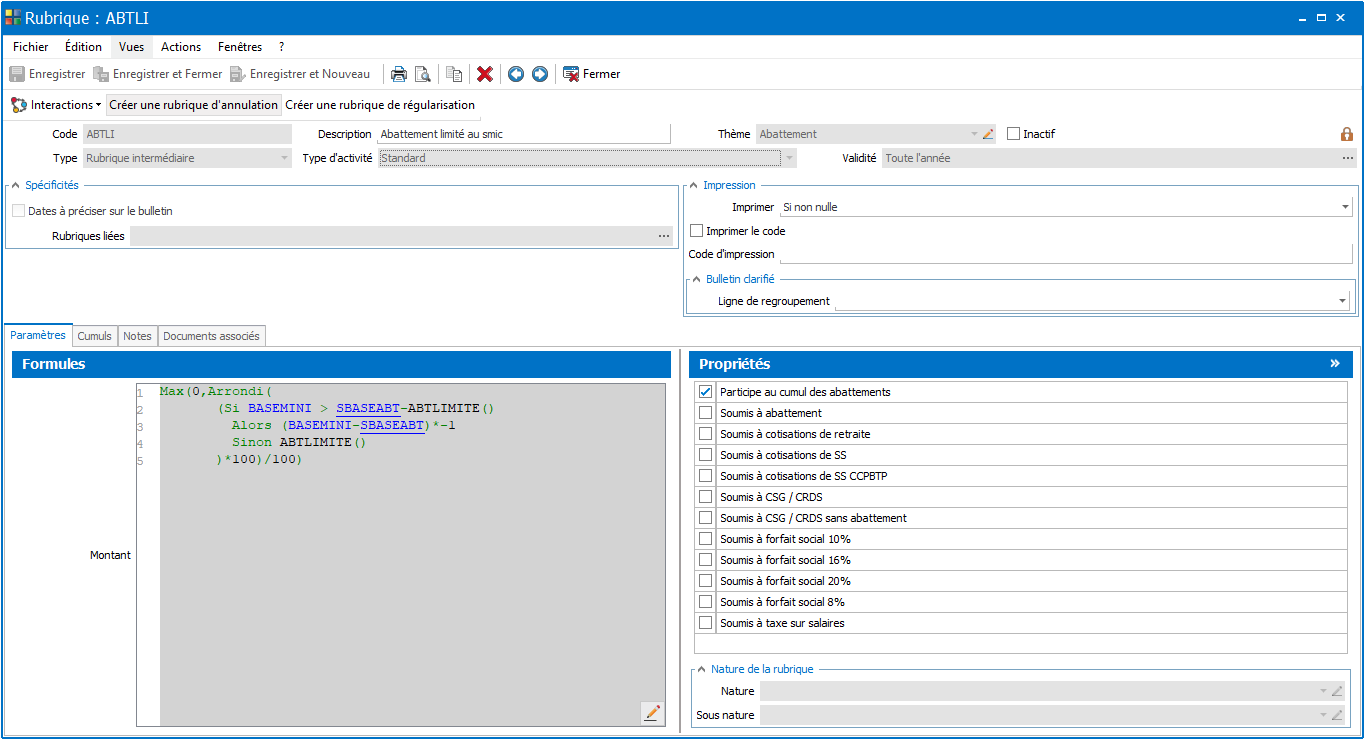Select the Paramètres tab
1365x740 pixels.
point(38,335)
